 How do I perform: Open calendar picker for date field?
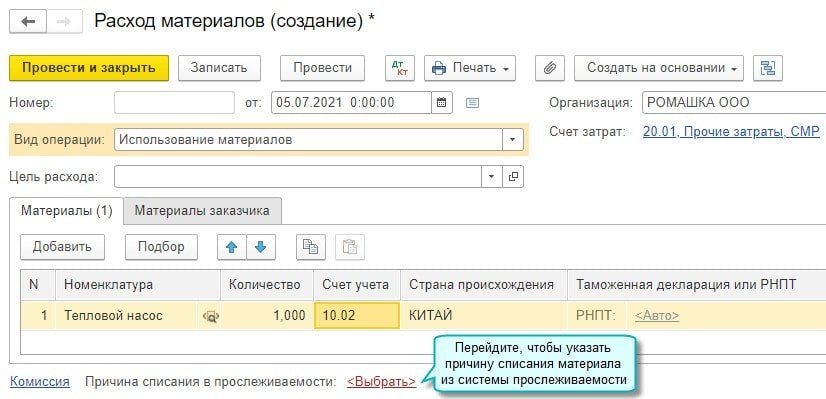[x=442, y=102]
